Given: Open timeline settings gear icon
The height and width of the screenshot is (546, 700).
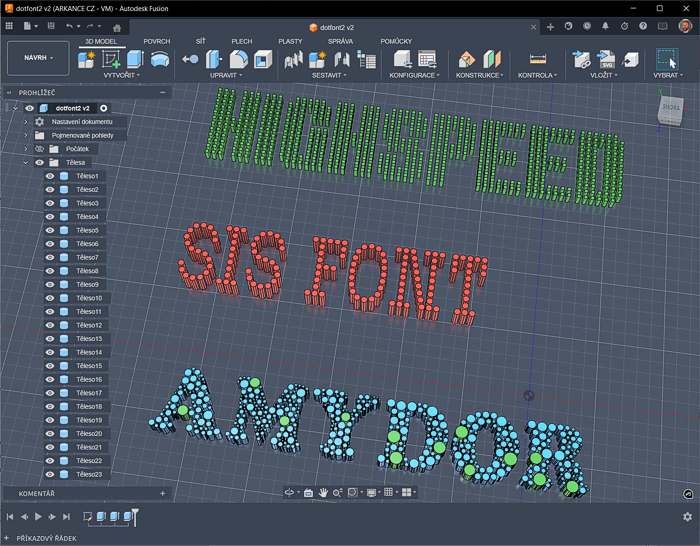Looking at the screenshot, I should pos(687,517).
